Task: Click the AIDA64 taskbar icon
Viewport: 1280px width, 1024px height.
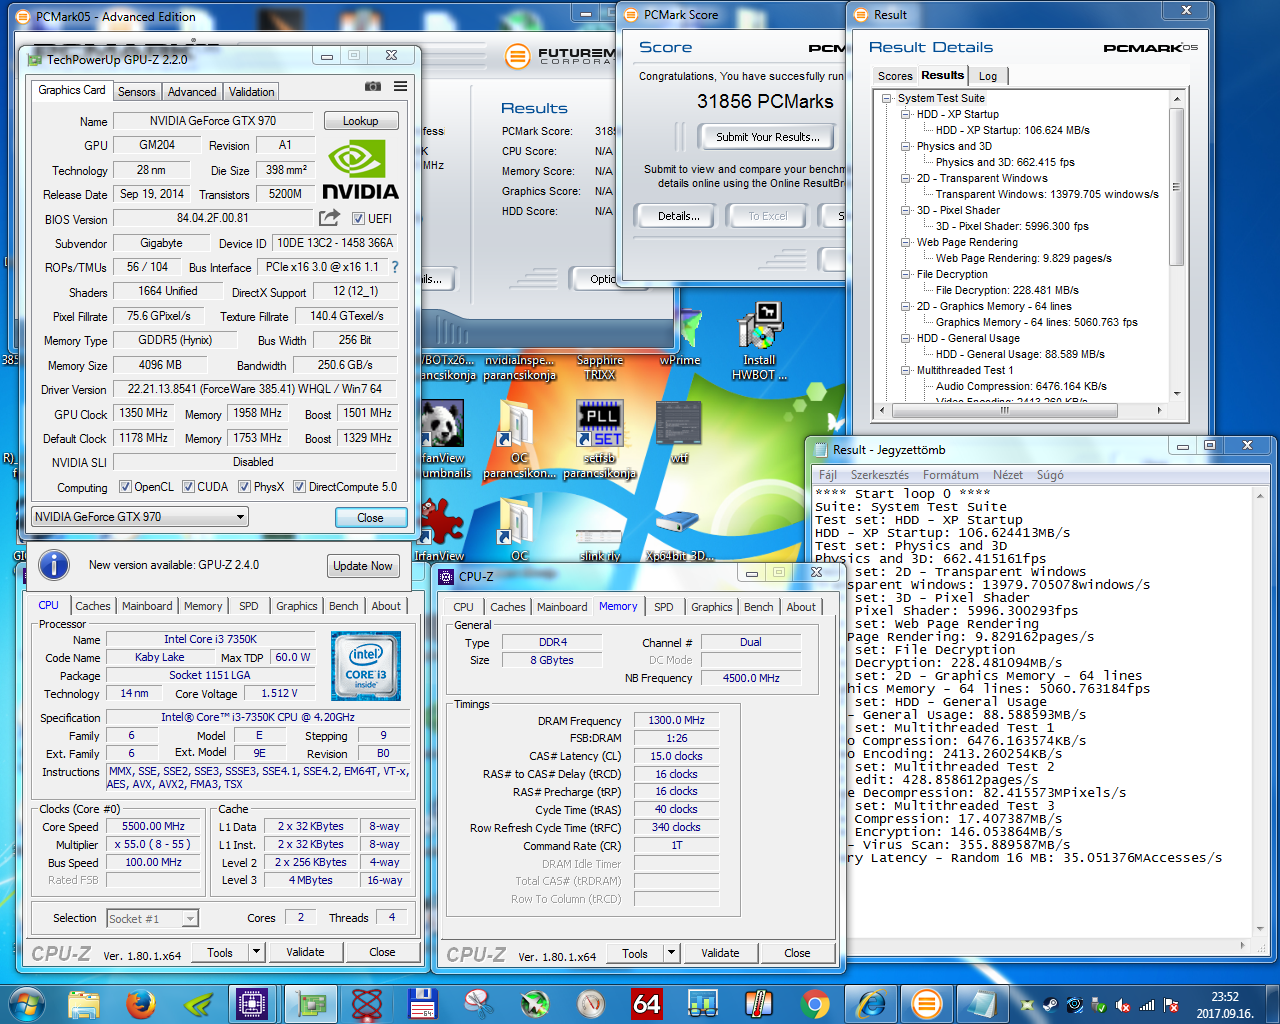Action: [x=647, y=1003]
